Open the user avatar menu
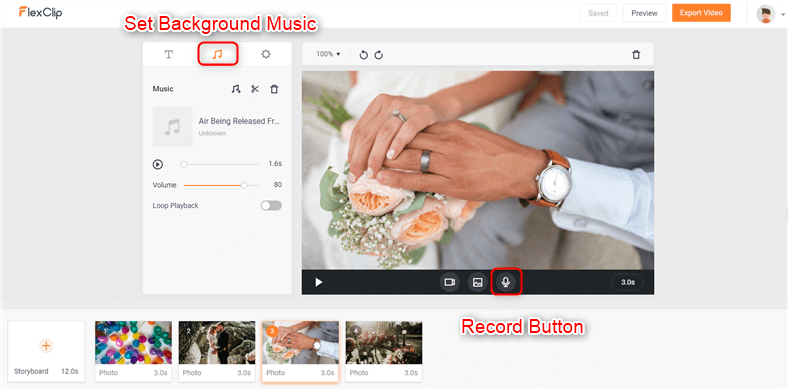Screen dimensions: 788x390 coord(770,14)
